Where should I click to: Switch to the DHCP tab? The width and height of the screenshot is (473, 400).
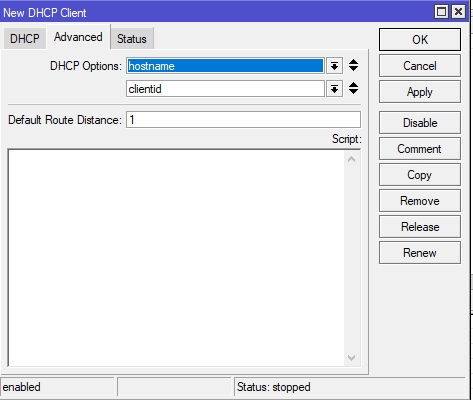click(x=25, y=39)
